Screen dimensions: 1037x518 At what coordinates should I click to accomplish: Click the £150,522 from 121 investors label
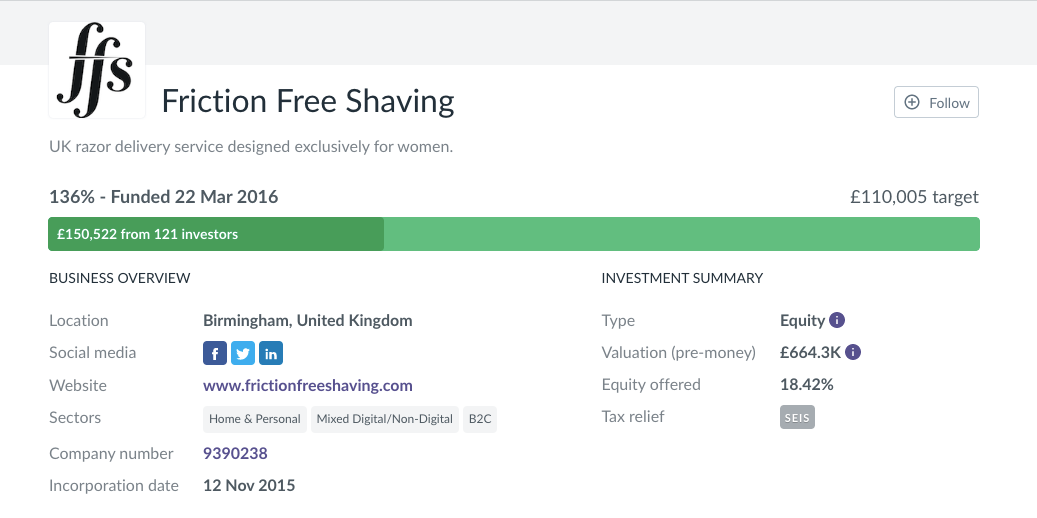click(x=147, y=234)
